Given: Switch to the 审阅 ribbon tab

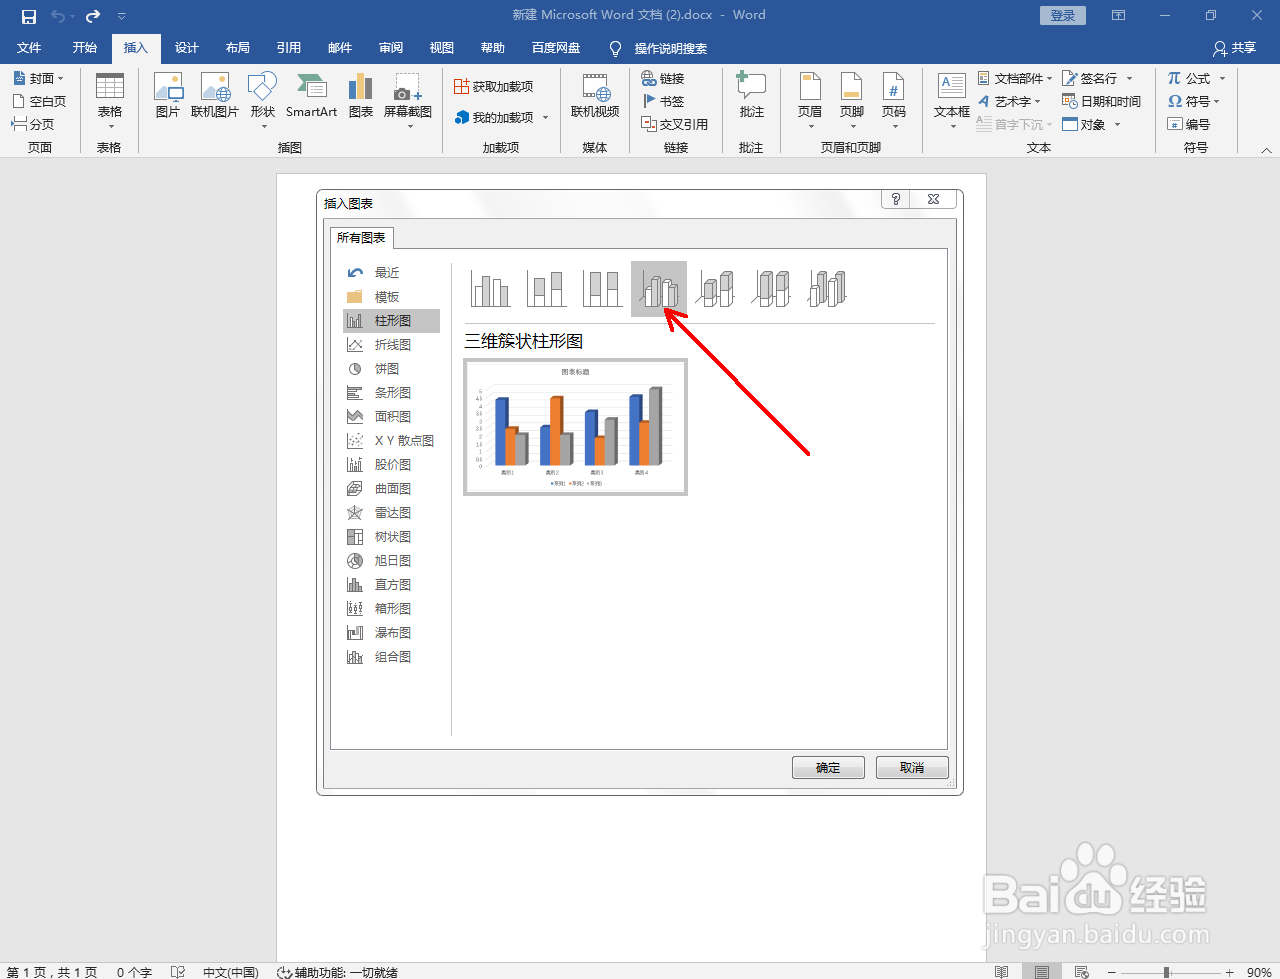Looking at the screenshot, I should pyautogui.click(x=390, y=47).
